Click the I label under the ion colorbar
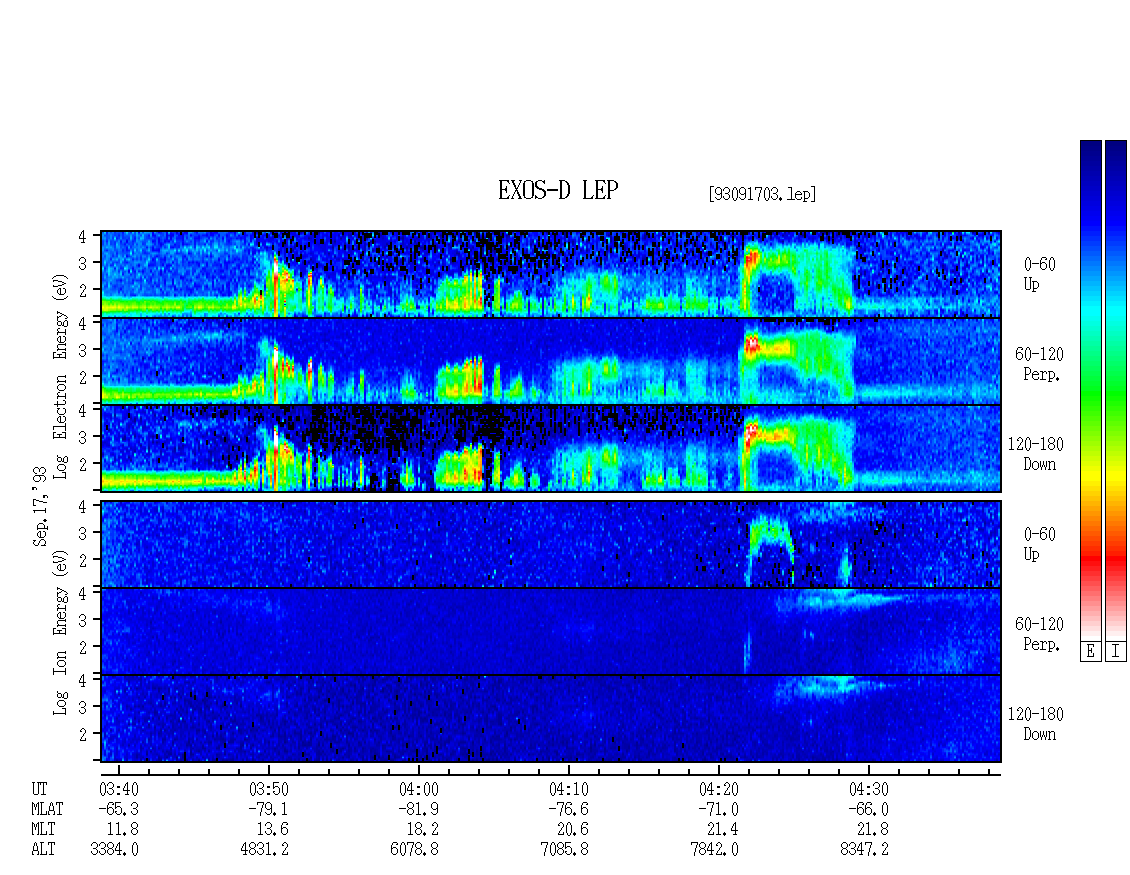The image size is (1130, 875). 1116,651
